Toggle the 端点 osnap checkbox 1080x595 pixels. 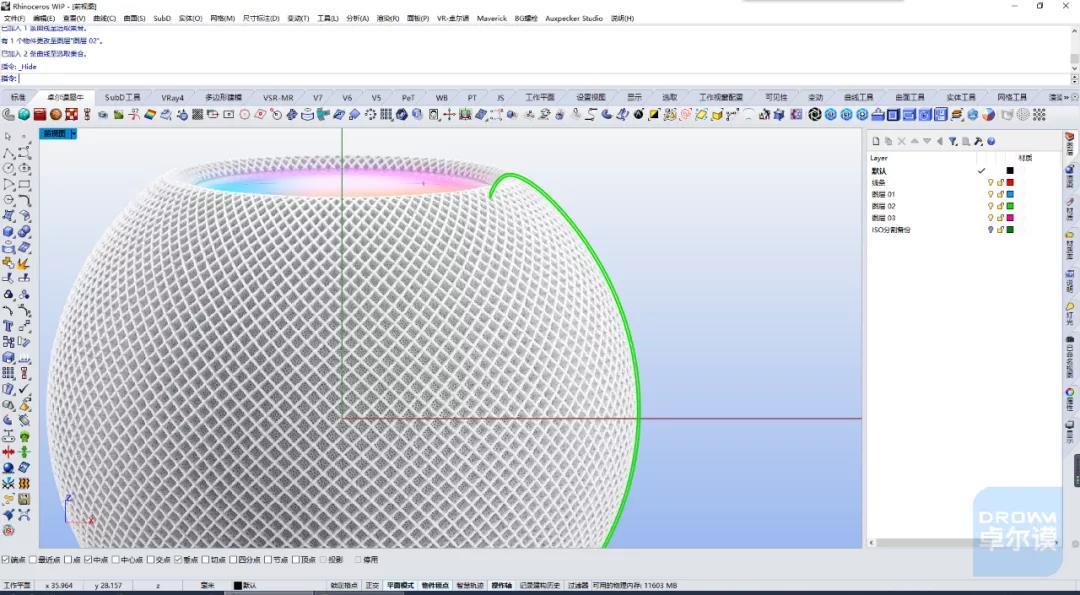[6, 560]
